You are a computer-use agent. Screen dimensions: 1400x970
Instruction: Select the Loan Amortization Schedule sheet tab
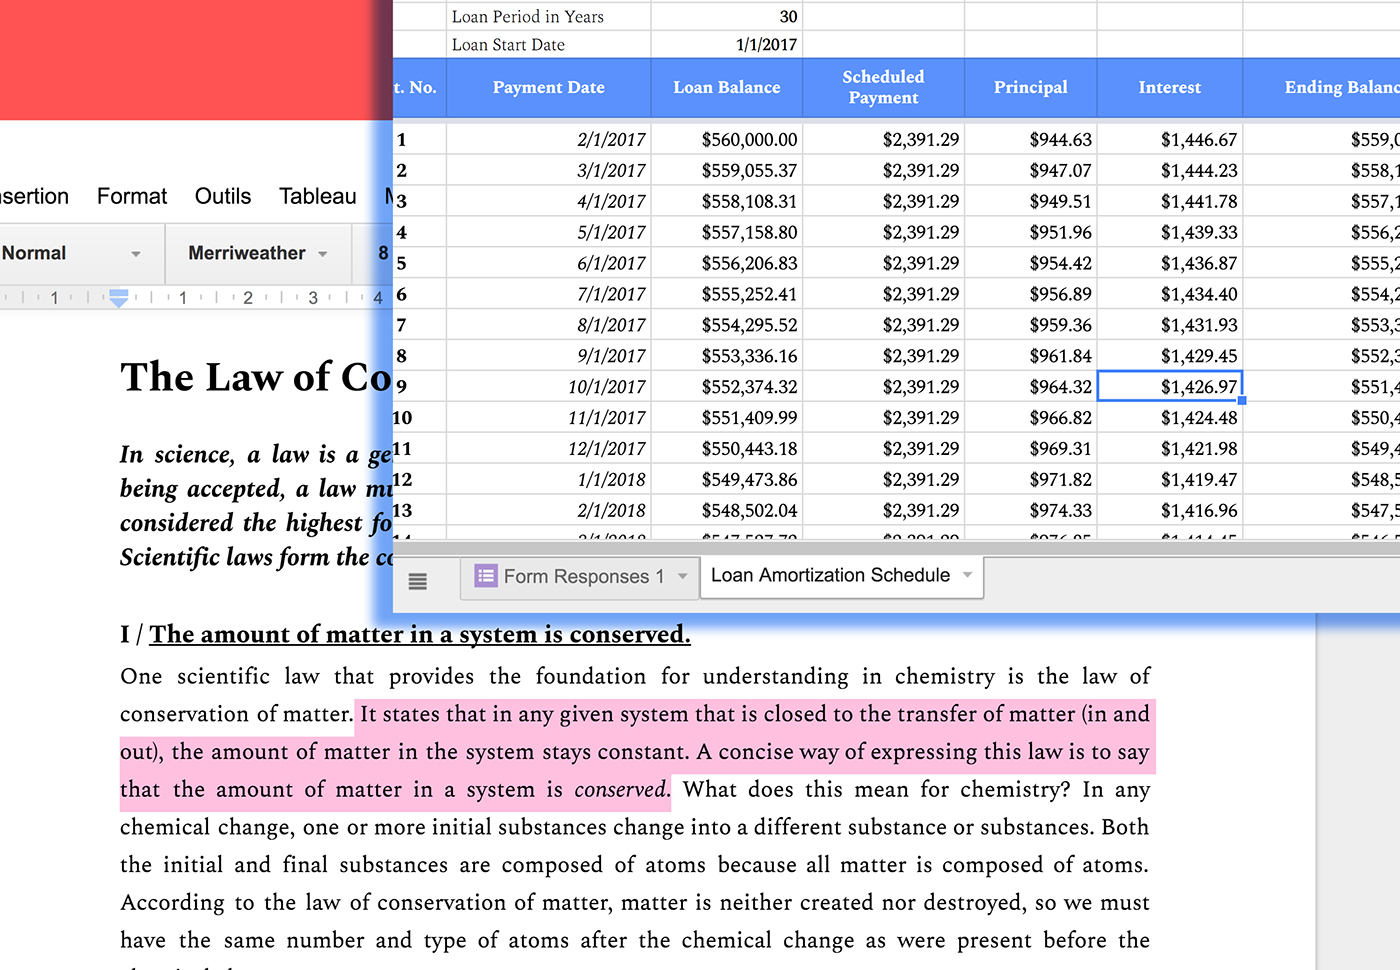[x=830, y=576]
